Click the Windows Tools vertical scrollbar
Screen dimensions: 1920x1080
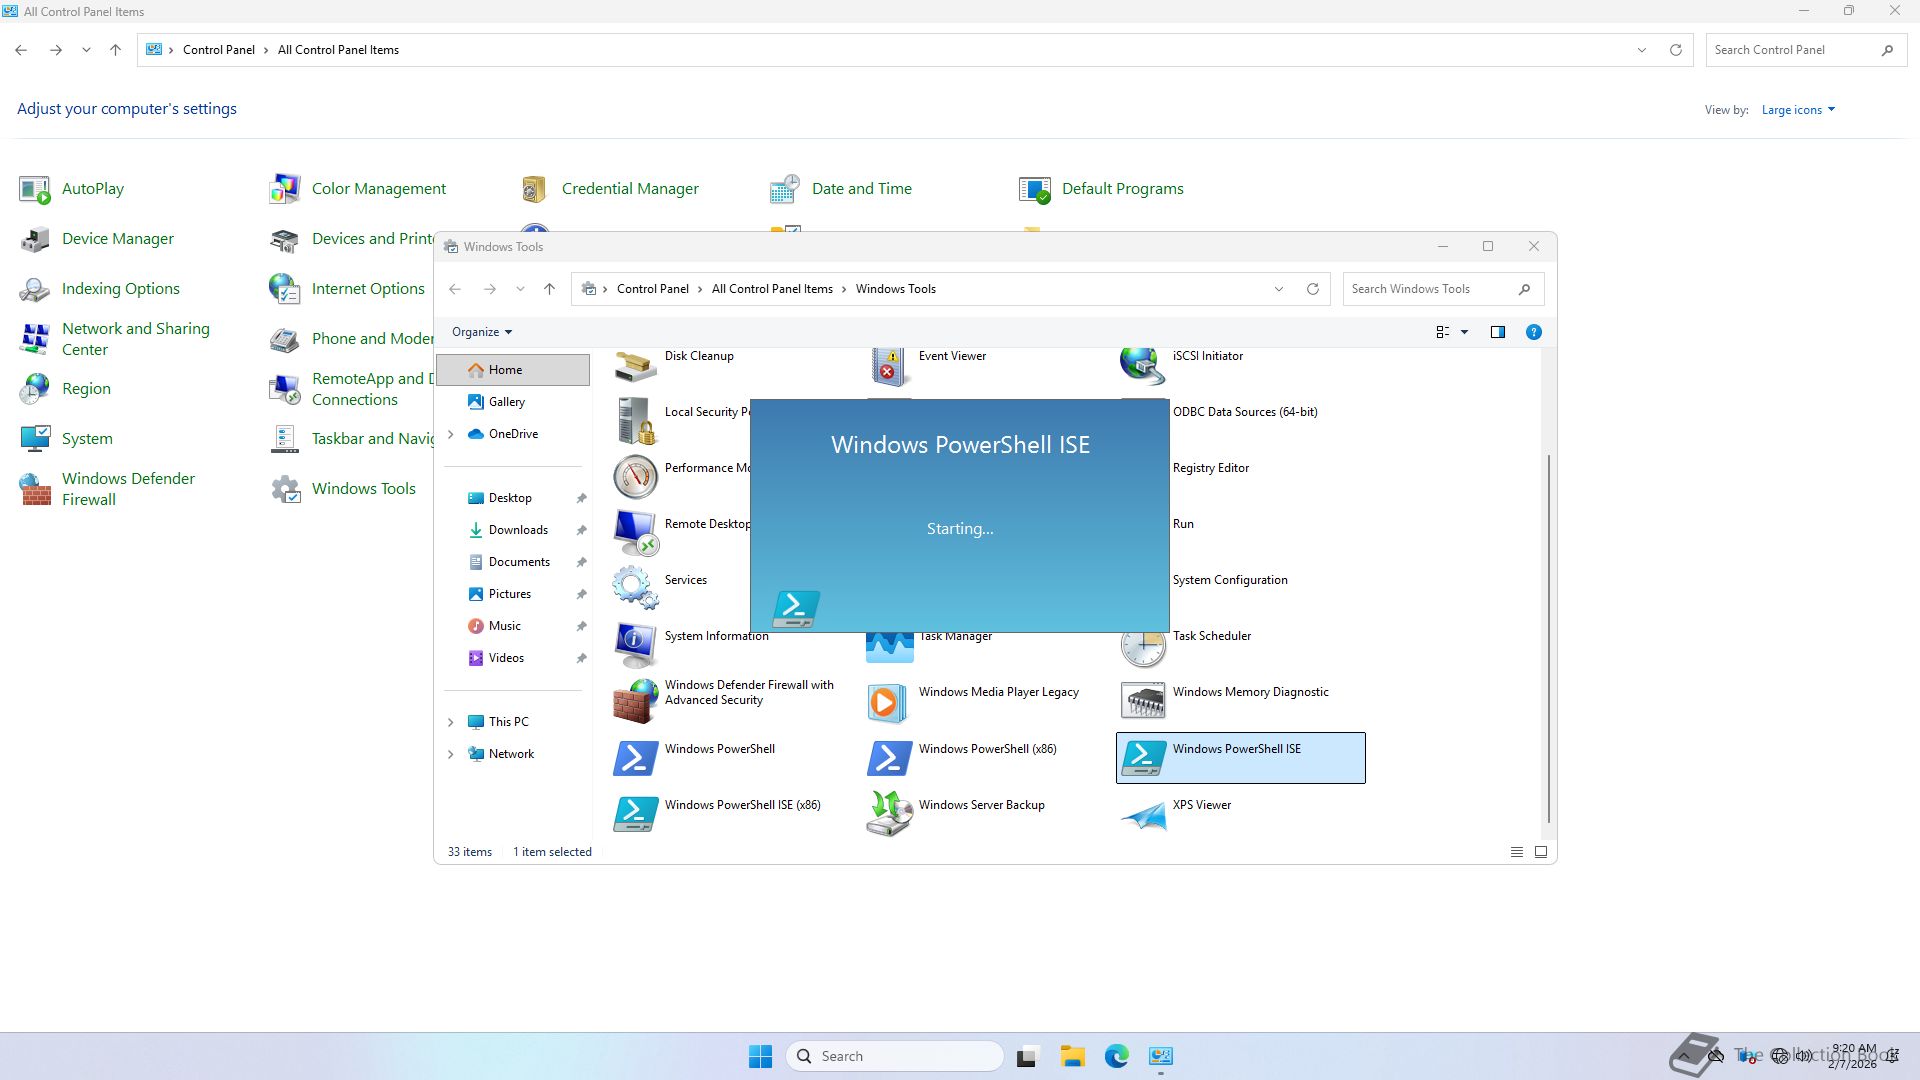1549,640
